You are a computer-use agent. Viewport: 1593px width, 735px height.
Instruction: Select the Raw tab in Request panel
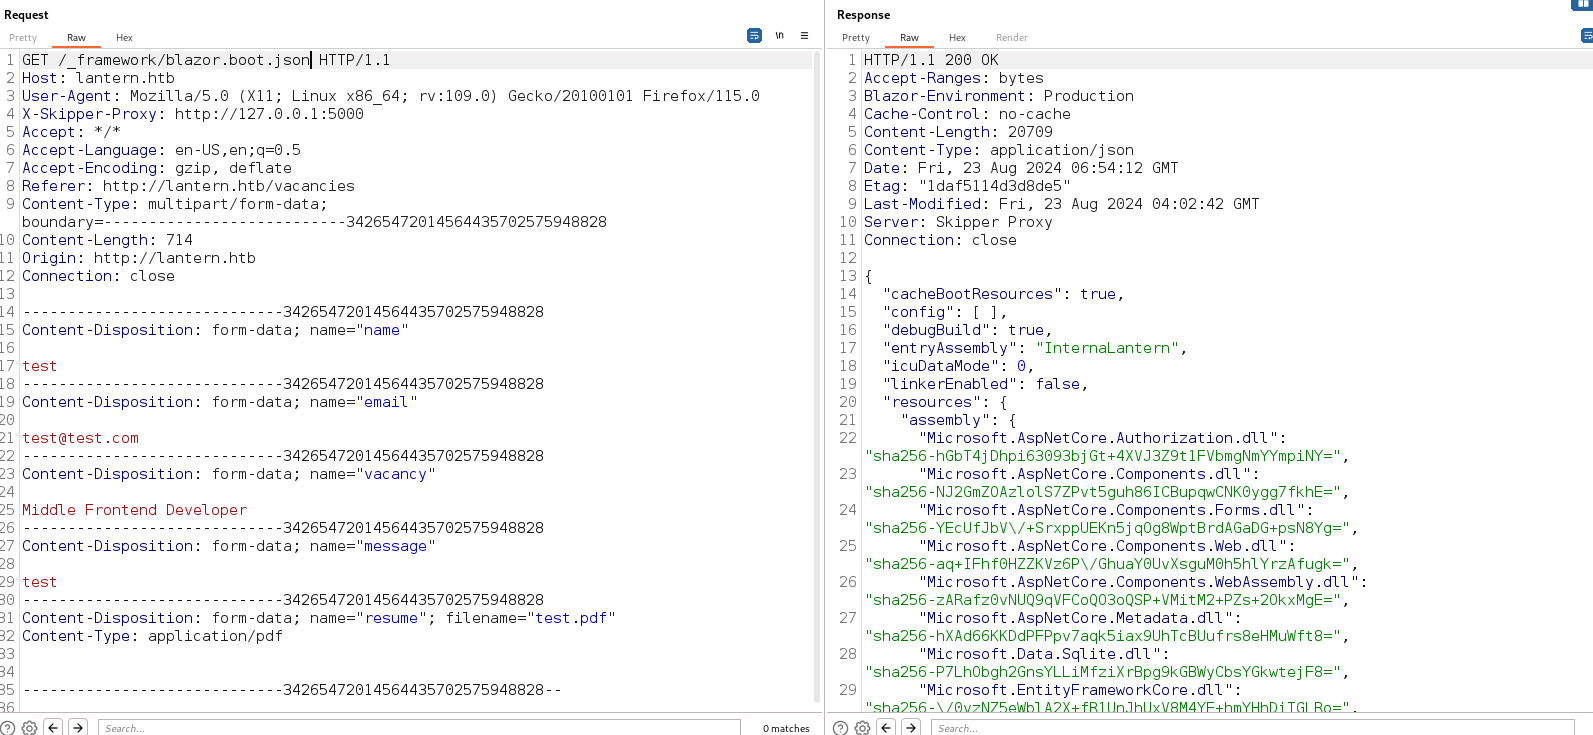point(76,38)
